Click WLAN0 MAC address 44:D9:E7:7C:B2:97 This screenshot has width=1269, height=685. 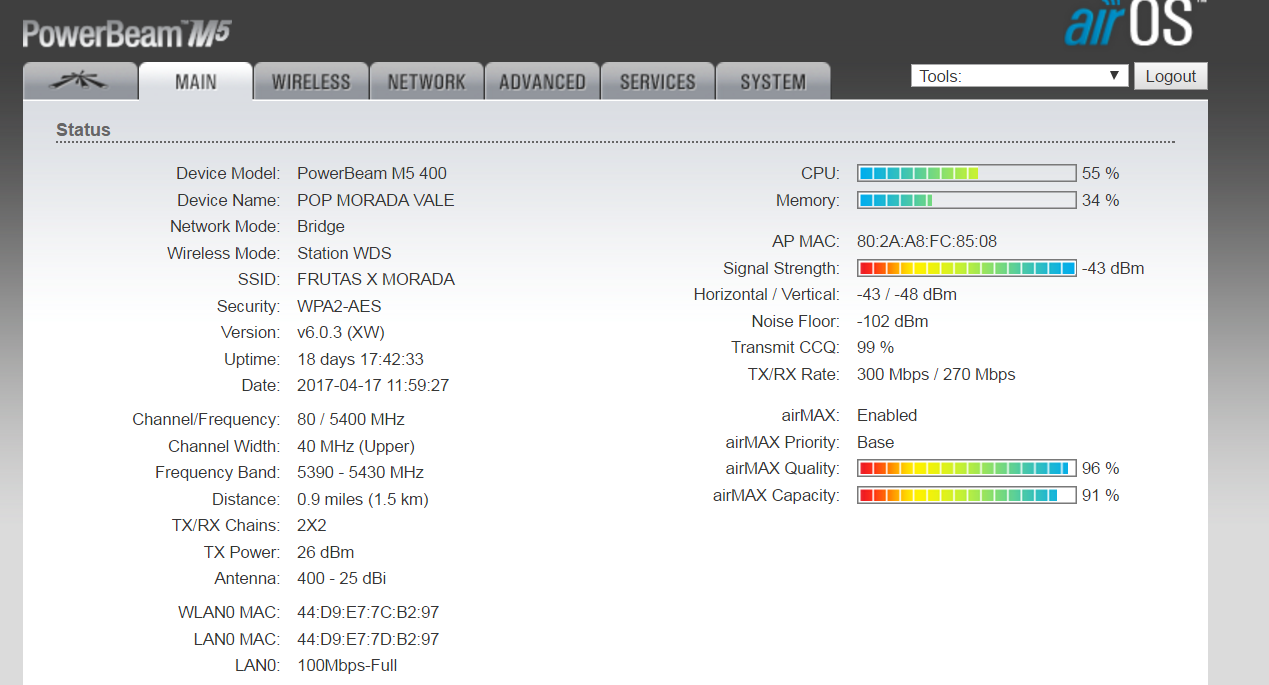click(x=368, y=612)
